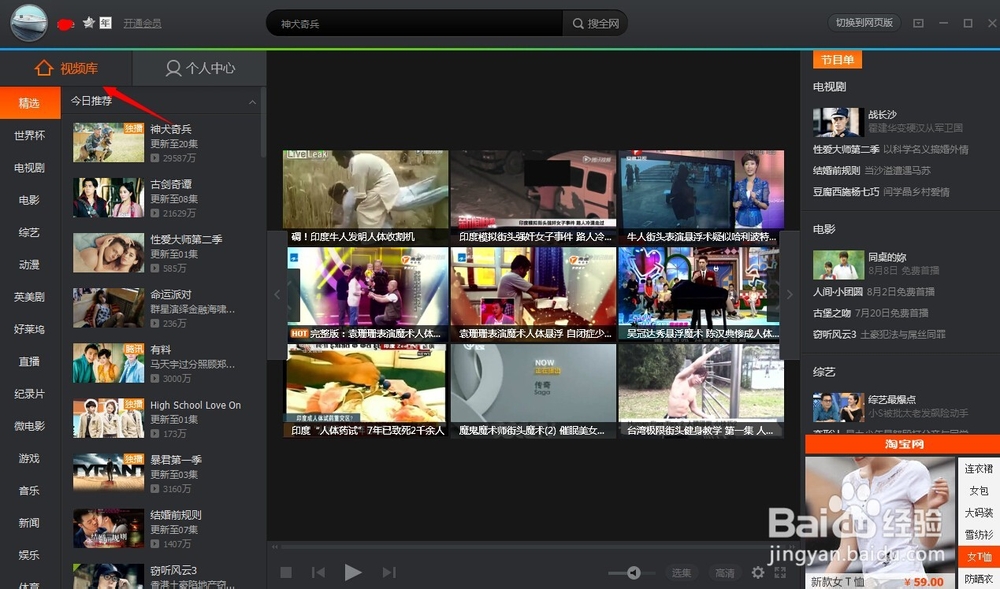Click the previous track button
This screenshot has width=1000, height=589.
click(318, 572)
